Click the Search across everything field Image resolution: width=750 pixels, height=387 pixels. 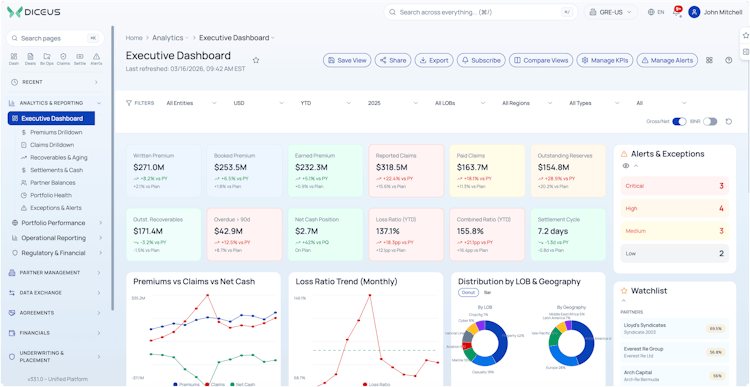click(481, 12)
